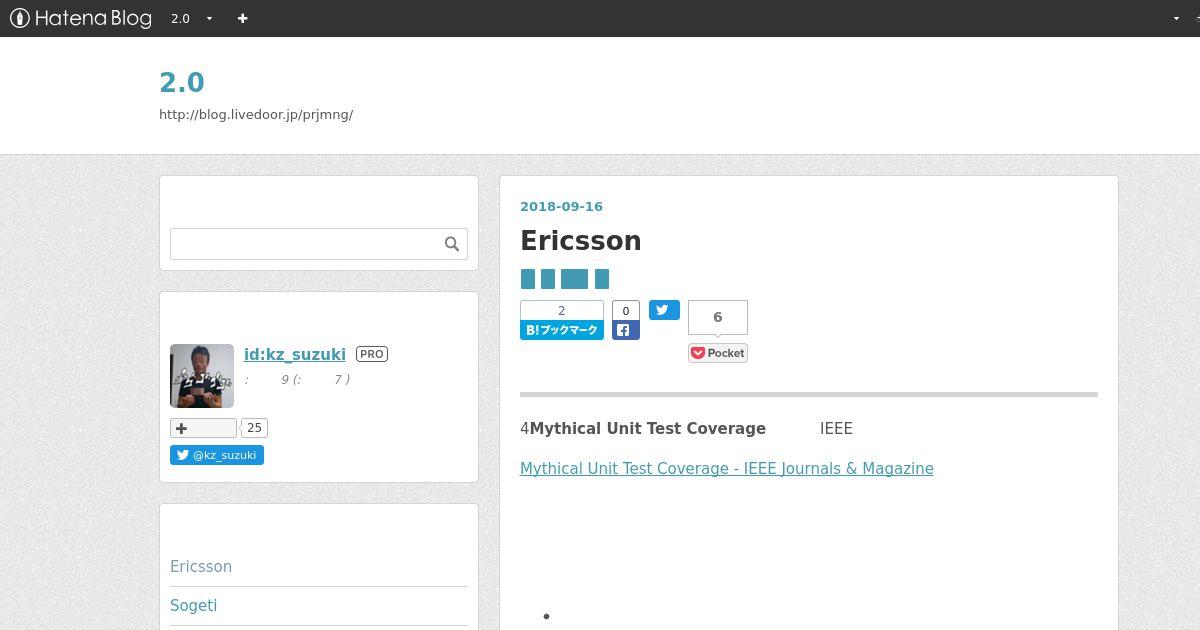Open Mythical Unit Test Coverage IEEE link
The height and width of the screenshot is (630, 1200).
727,468
